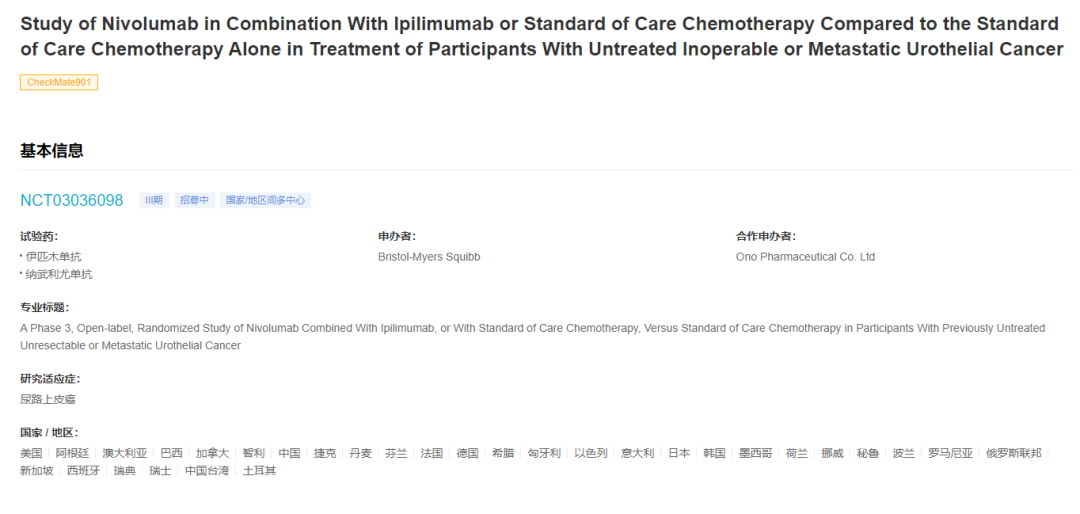Screen dimensions: 1080x514
Task: Select the country 中国 in the list
Action: 289,453
